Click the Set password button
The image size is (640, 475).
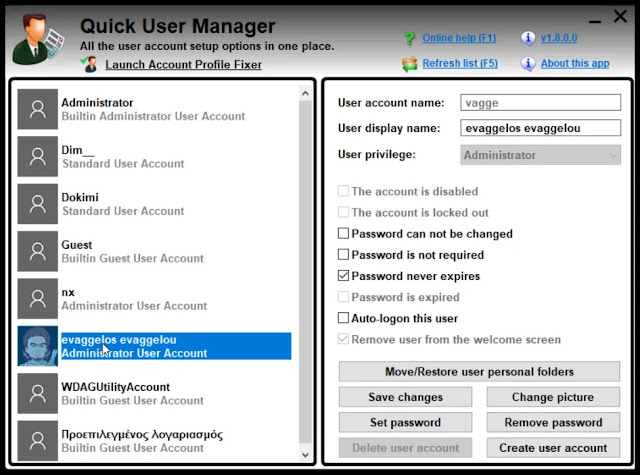click(405, 422)
